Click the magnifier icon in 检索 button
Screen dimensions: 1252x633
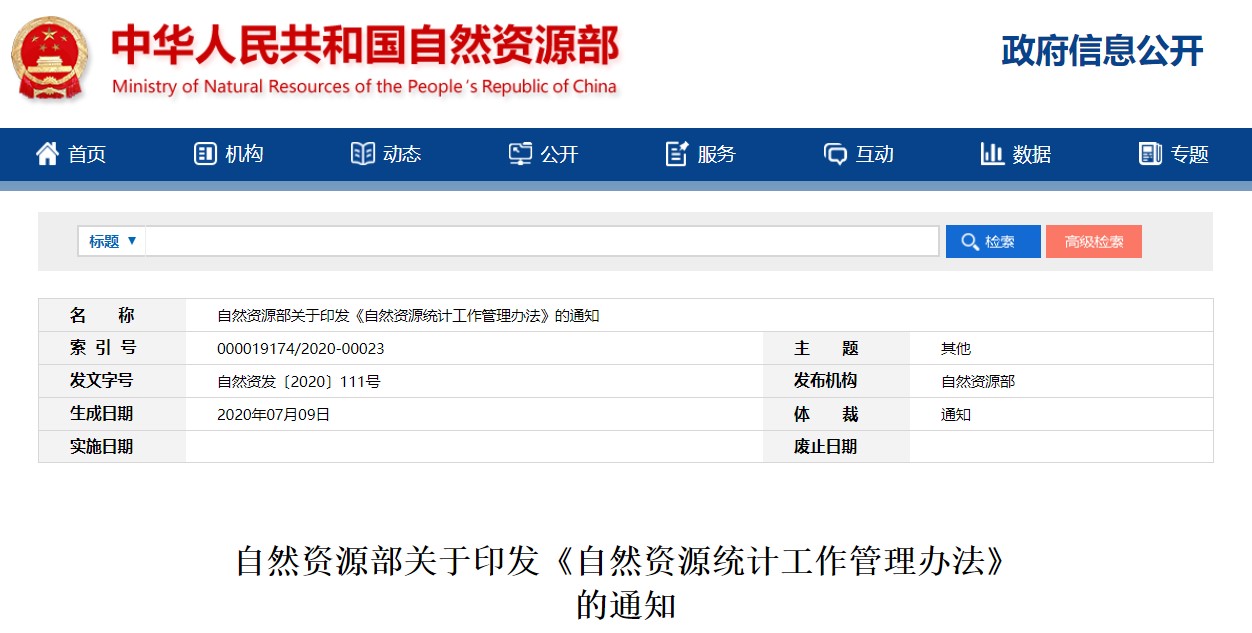tap(969, 242)
